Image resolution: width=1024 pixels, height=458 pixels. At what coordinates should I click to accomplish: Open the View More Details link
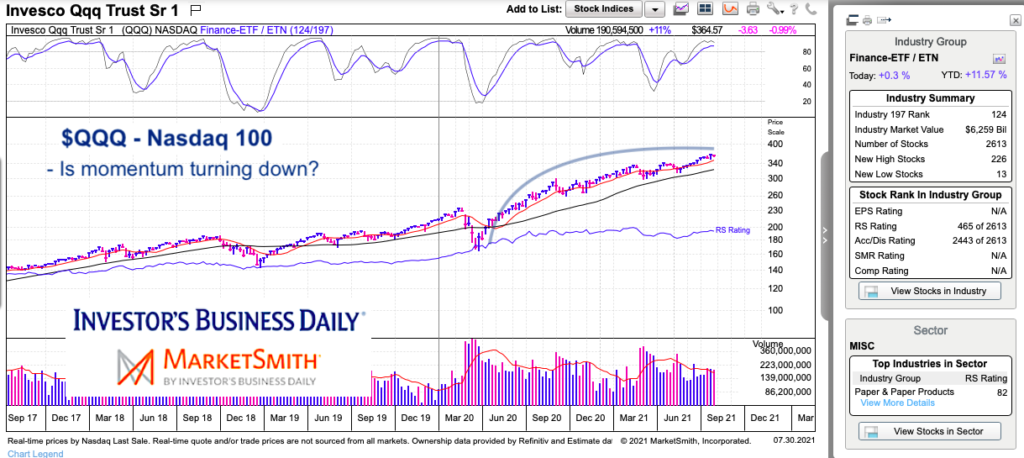tap(897, 403)
